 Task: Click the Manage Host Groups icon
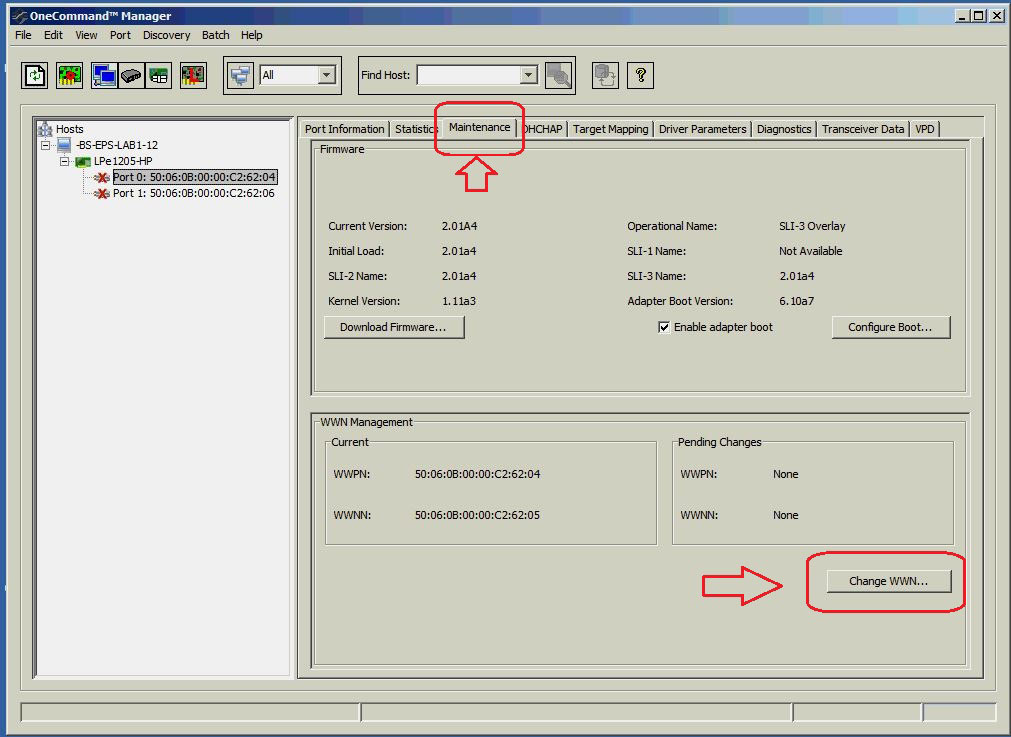[x=605, y=75]
